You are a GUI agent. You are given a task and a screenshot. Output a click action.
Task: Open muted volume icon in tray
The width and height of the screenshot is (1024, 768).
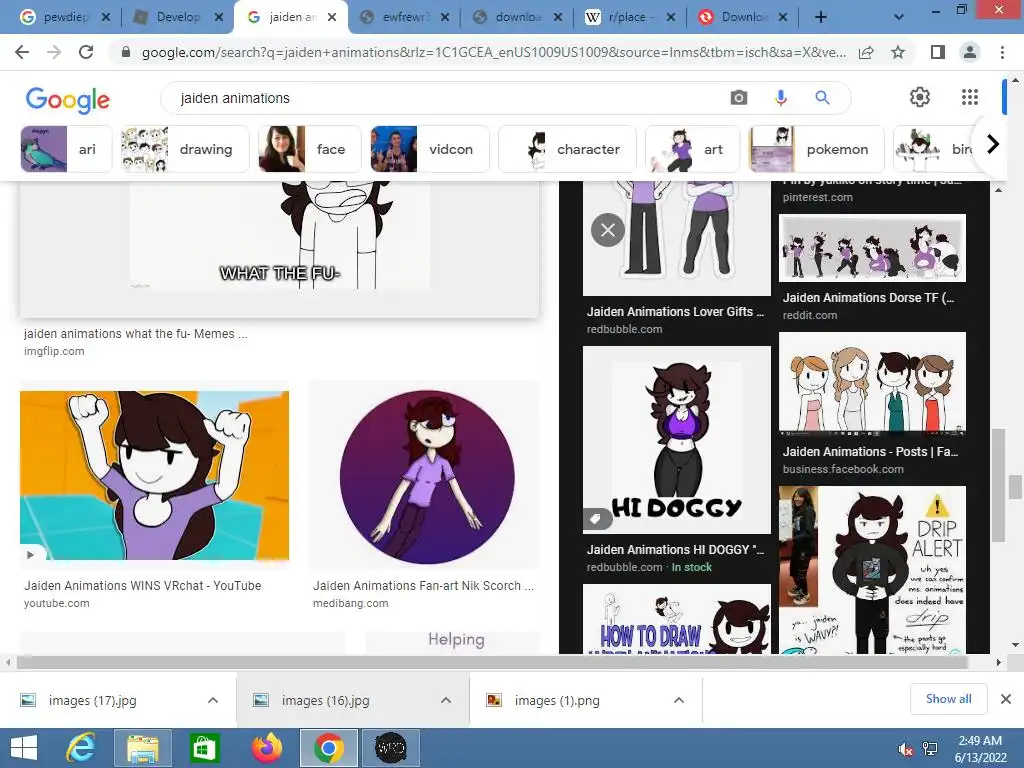[906, 750]
